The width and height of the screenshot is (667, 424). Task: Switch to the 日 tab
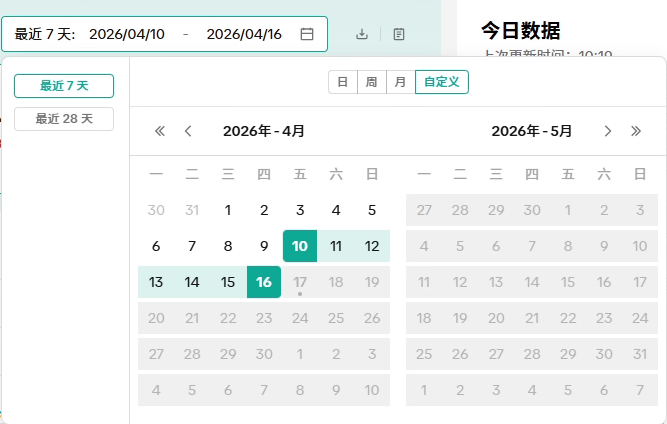343,82
